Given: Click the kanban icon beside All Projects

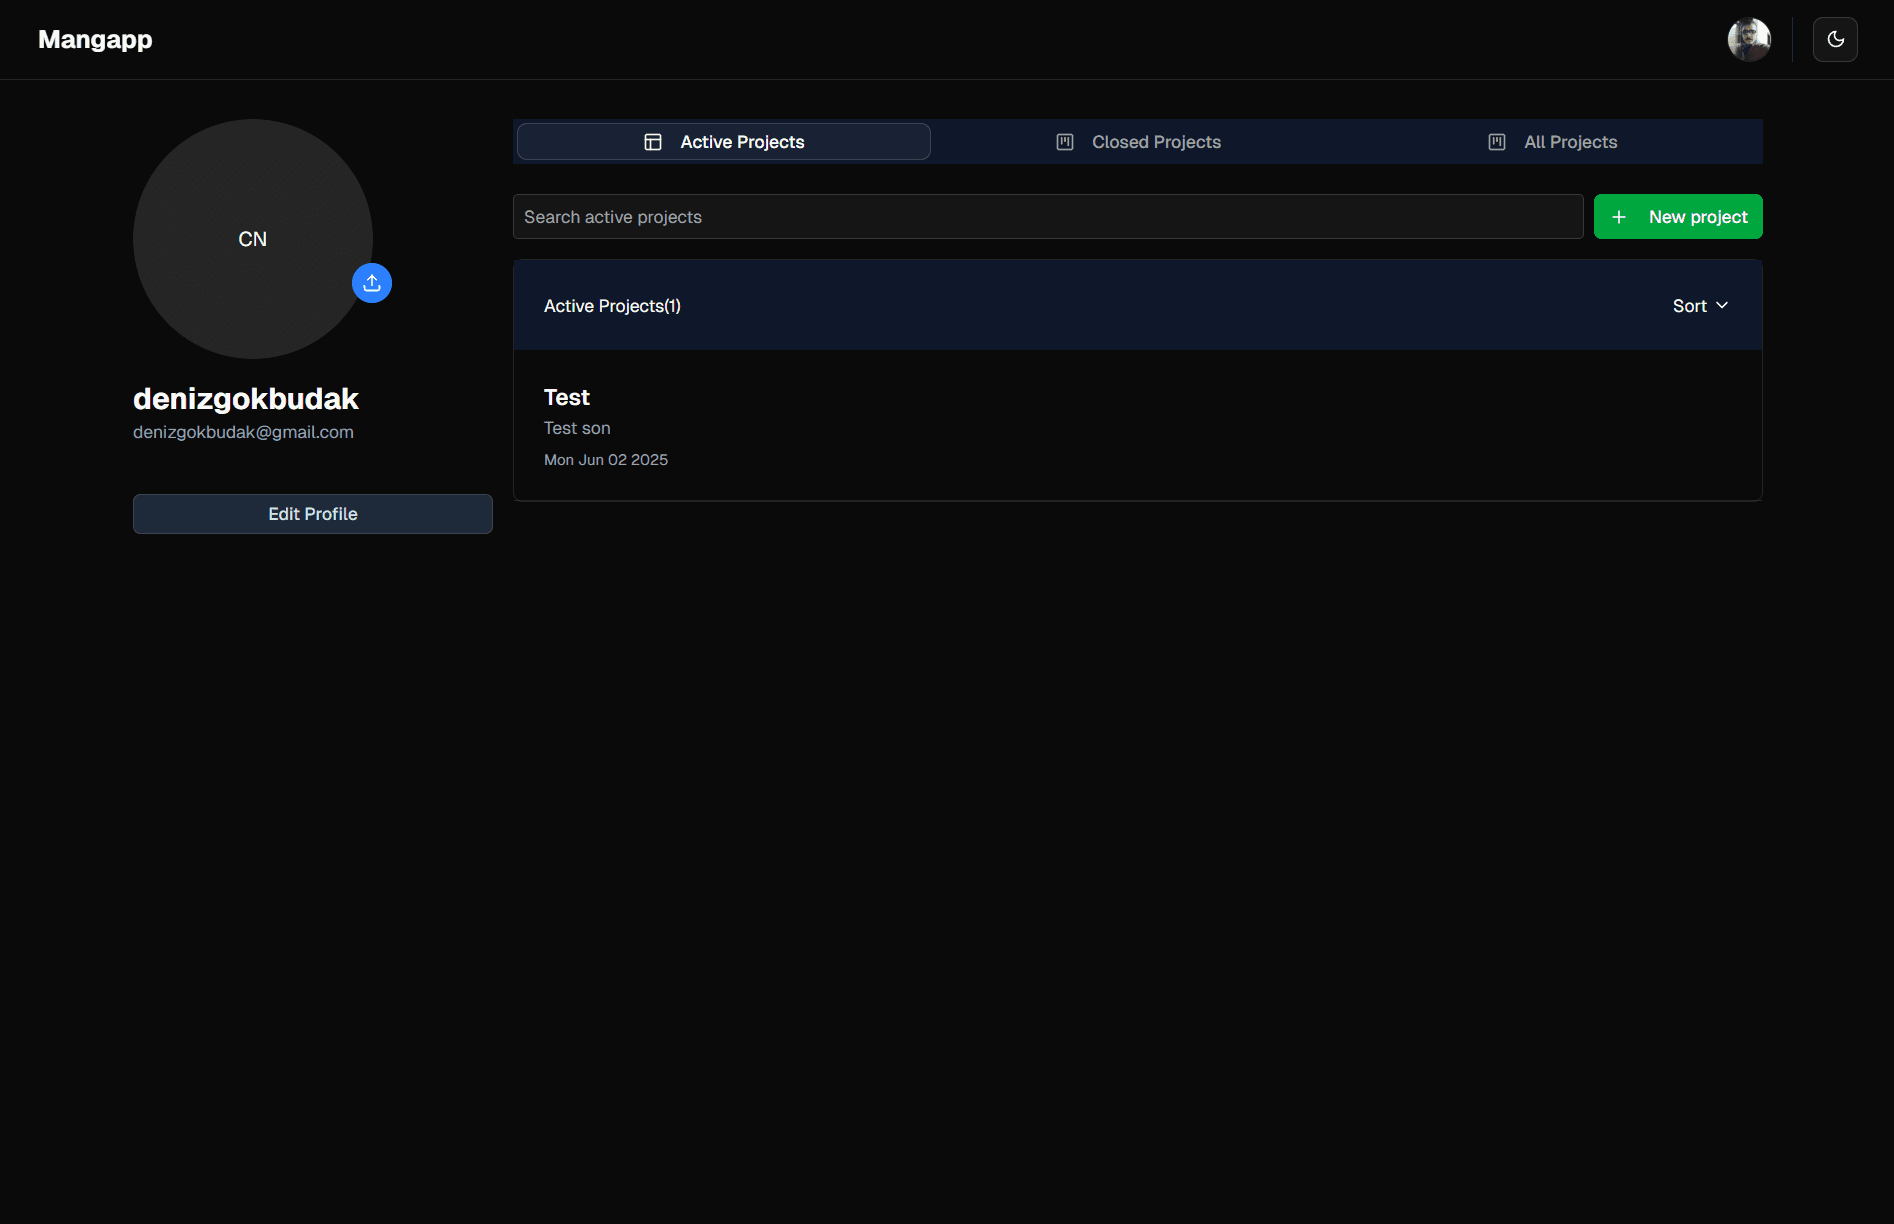Looking at the screenshot, I should (1496, 141).
